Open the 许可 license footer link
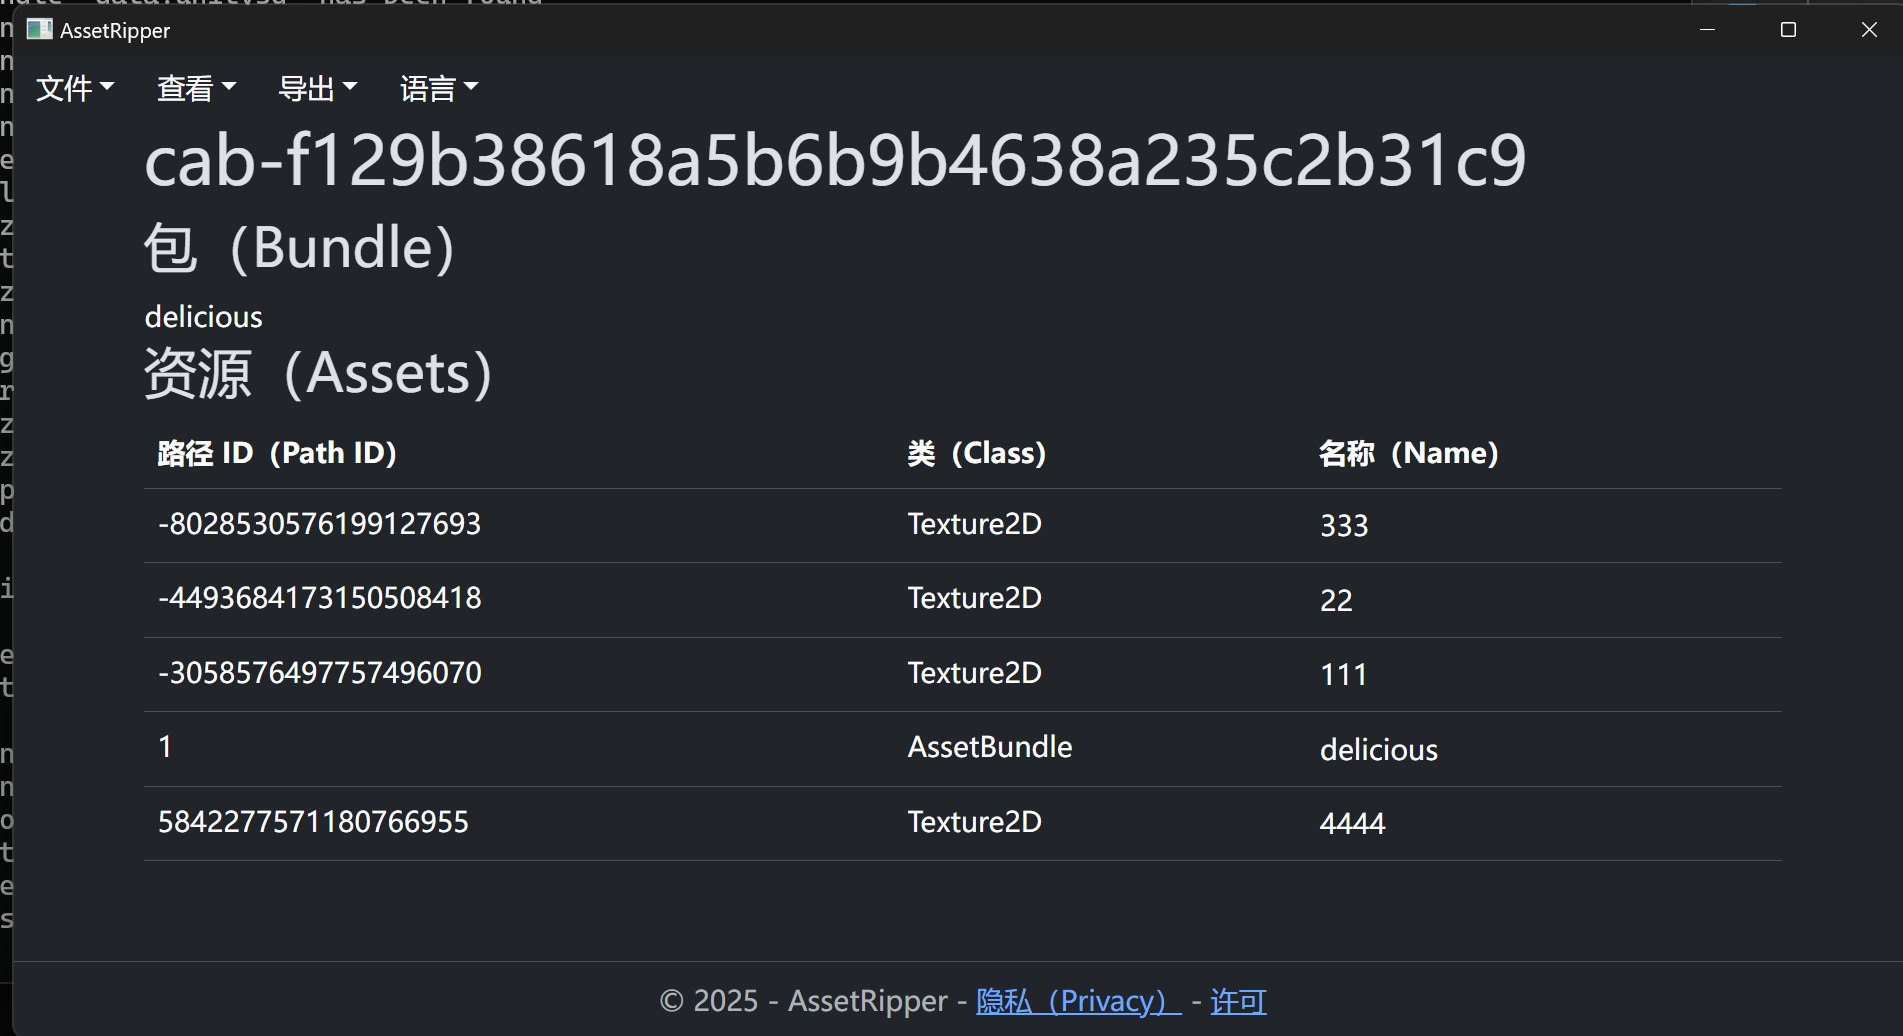Viewport: 1903px width, 1036px height. [1238, 1001]
